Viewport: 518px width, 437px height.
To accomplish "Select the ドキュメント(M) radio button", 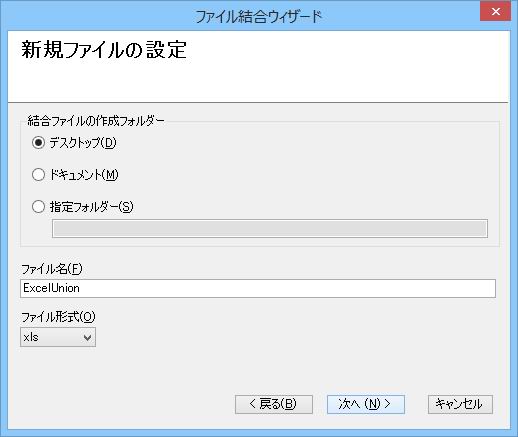I will click(38, 175).
